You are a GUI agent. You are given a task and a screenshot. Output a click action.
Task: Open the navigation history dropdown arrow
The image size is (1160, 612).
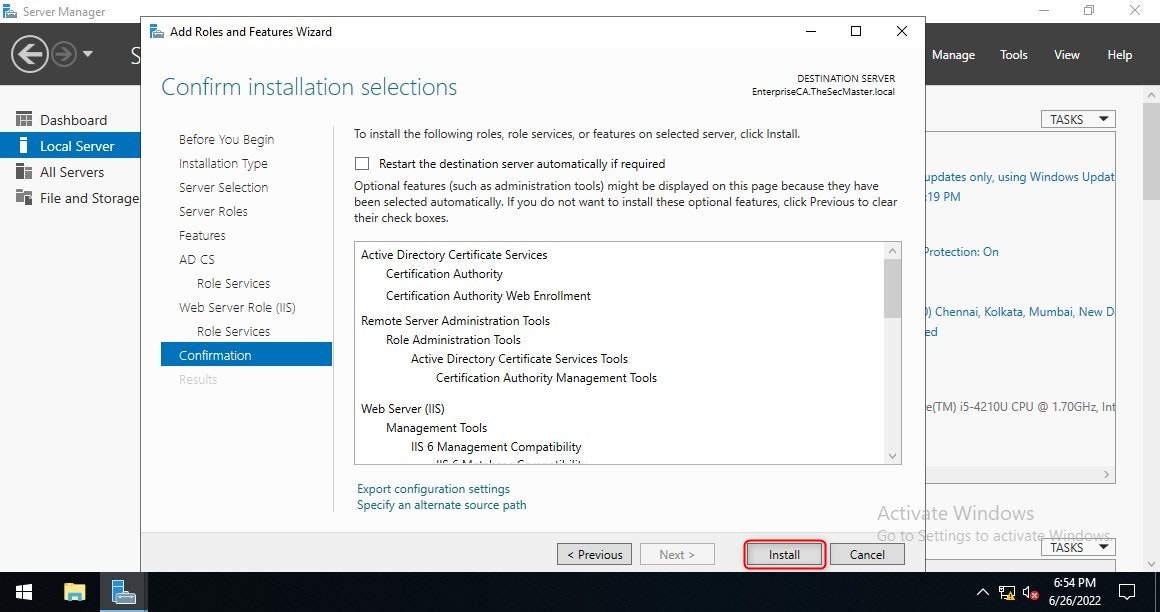(88, 54)
